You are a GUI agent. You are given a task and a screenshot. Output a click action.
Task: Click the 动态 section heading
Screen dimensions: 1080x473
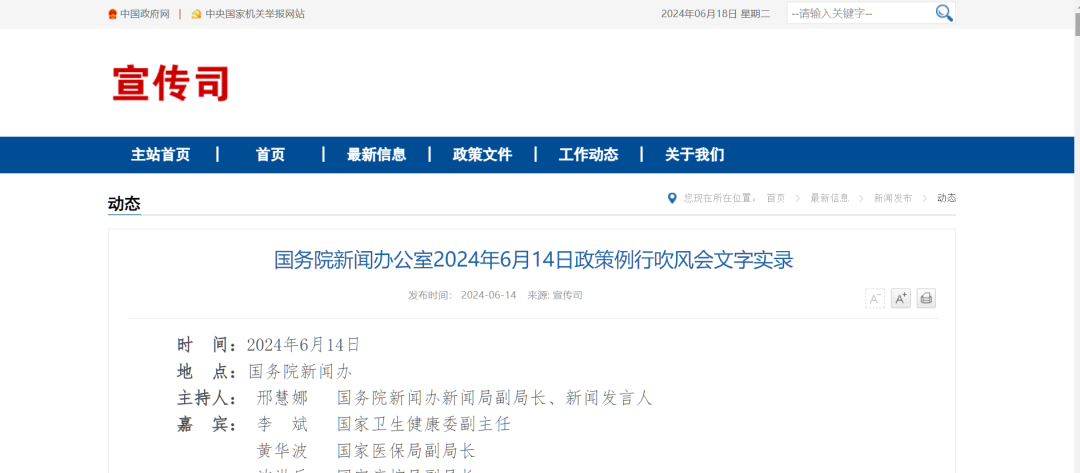[x=124, y=204]
